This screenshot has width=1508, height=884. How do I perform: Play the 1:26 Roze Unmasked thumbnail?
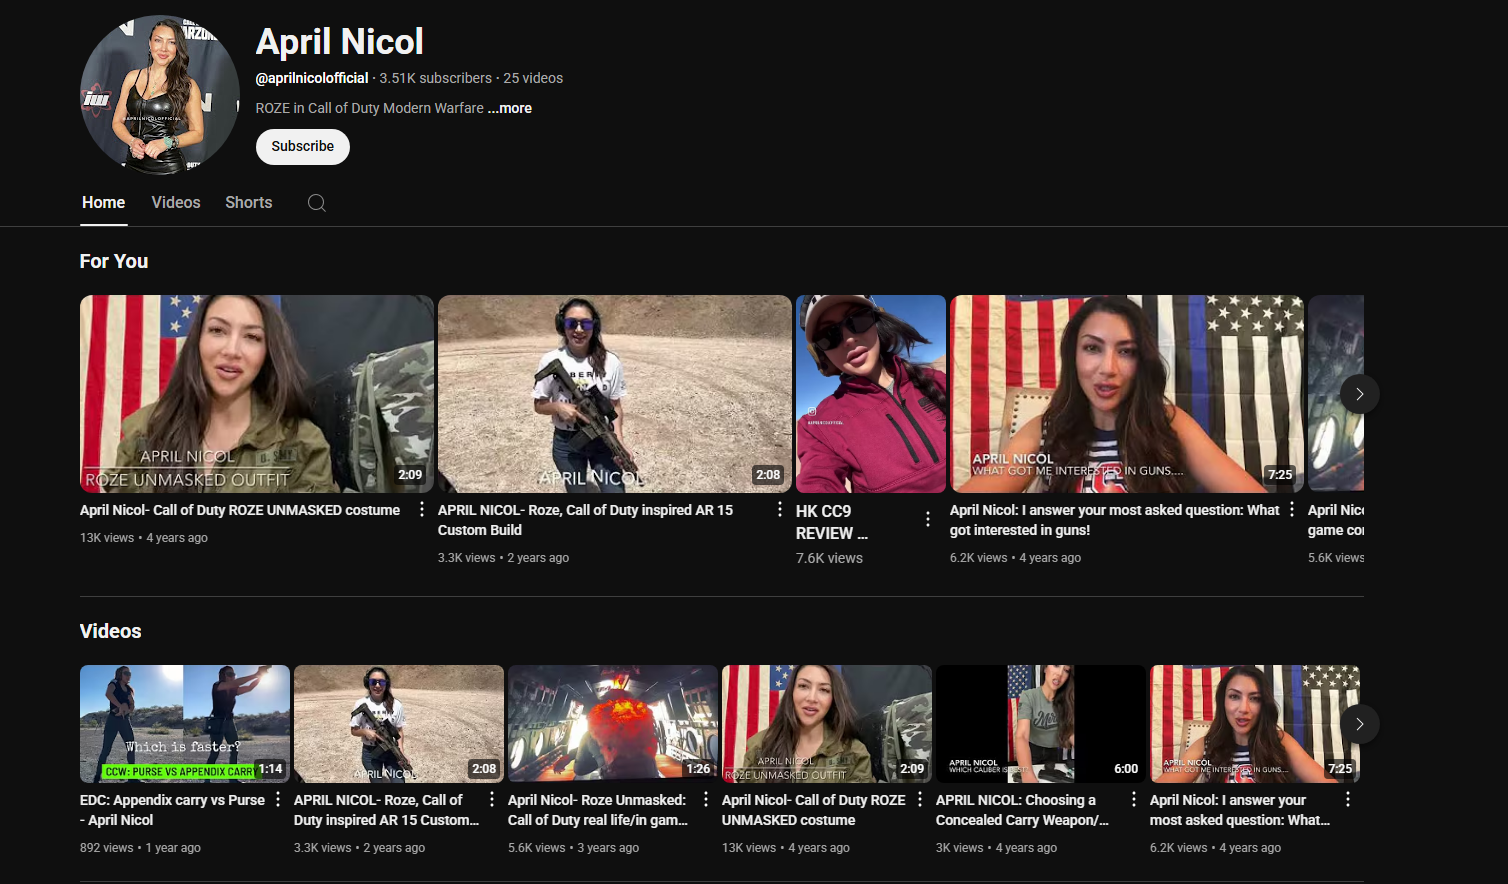tap(613, 724)
